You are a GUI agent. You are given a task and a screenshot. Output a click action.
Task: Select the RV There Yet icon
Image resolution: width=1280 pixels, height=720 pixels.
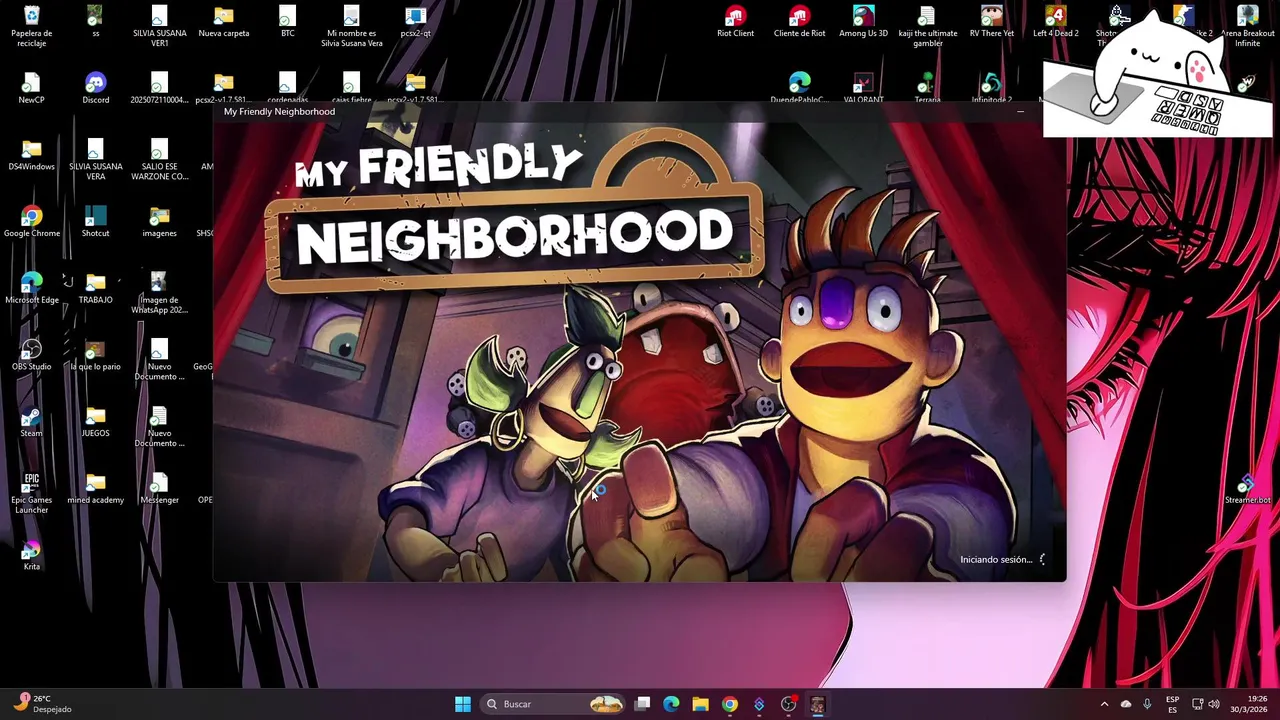[x=991, y=22]
